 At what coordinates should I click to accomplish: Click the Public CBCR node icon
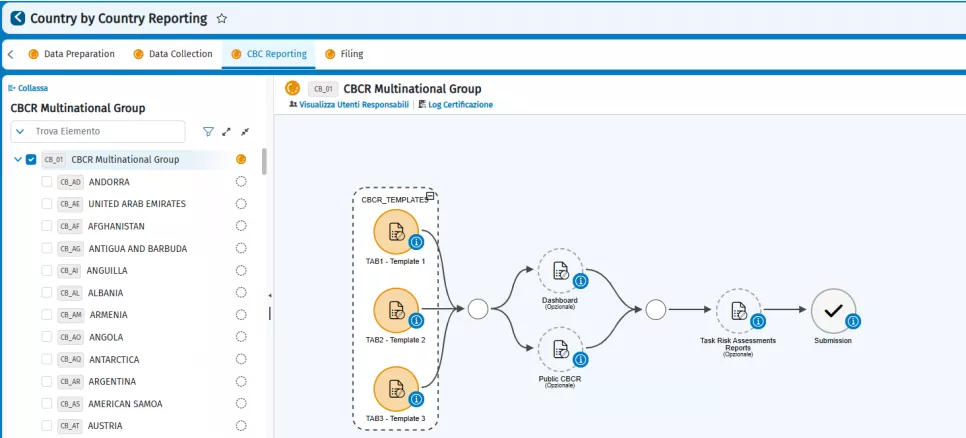(559, 351)
